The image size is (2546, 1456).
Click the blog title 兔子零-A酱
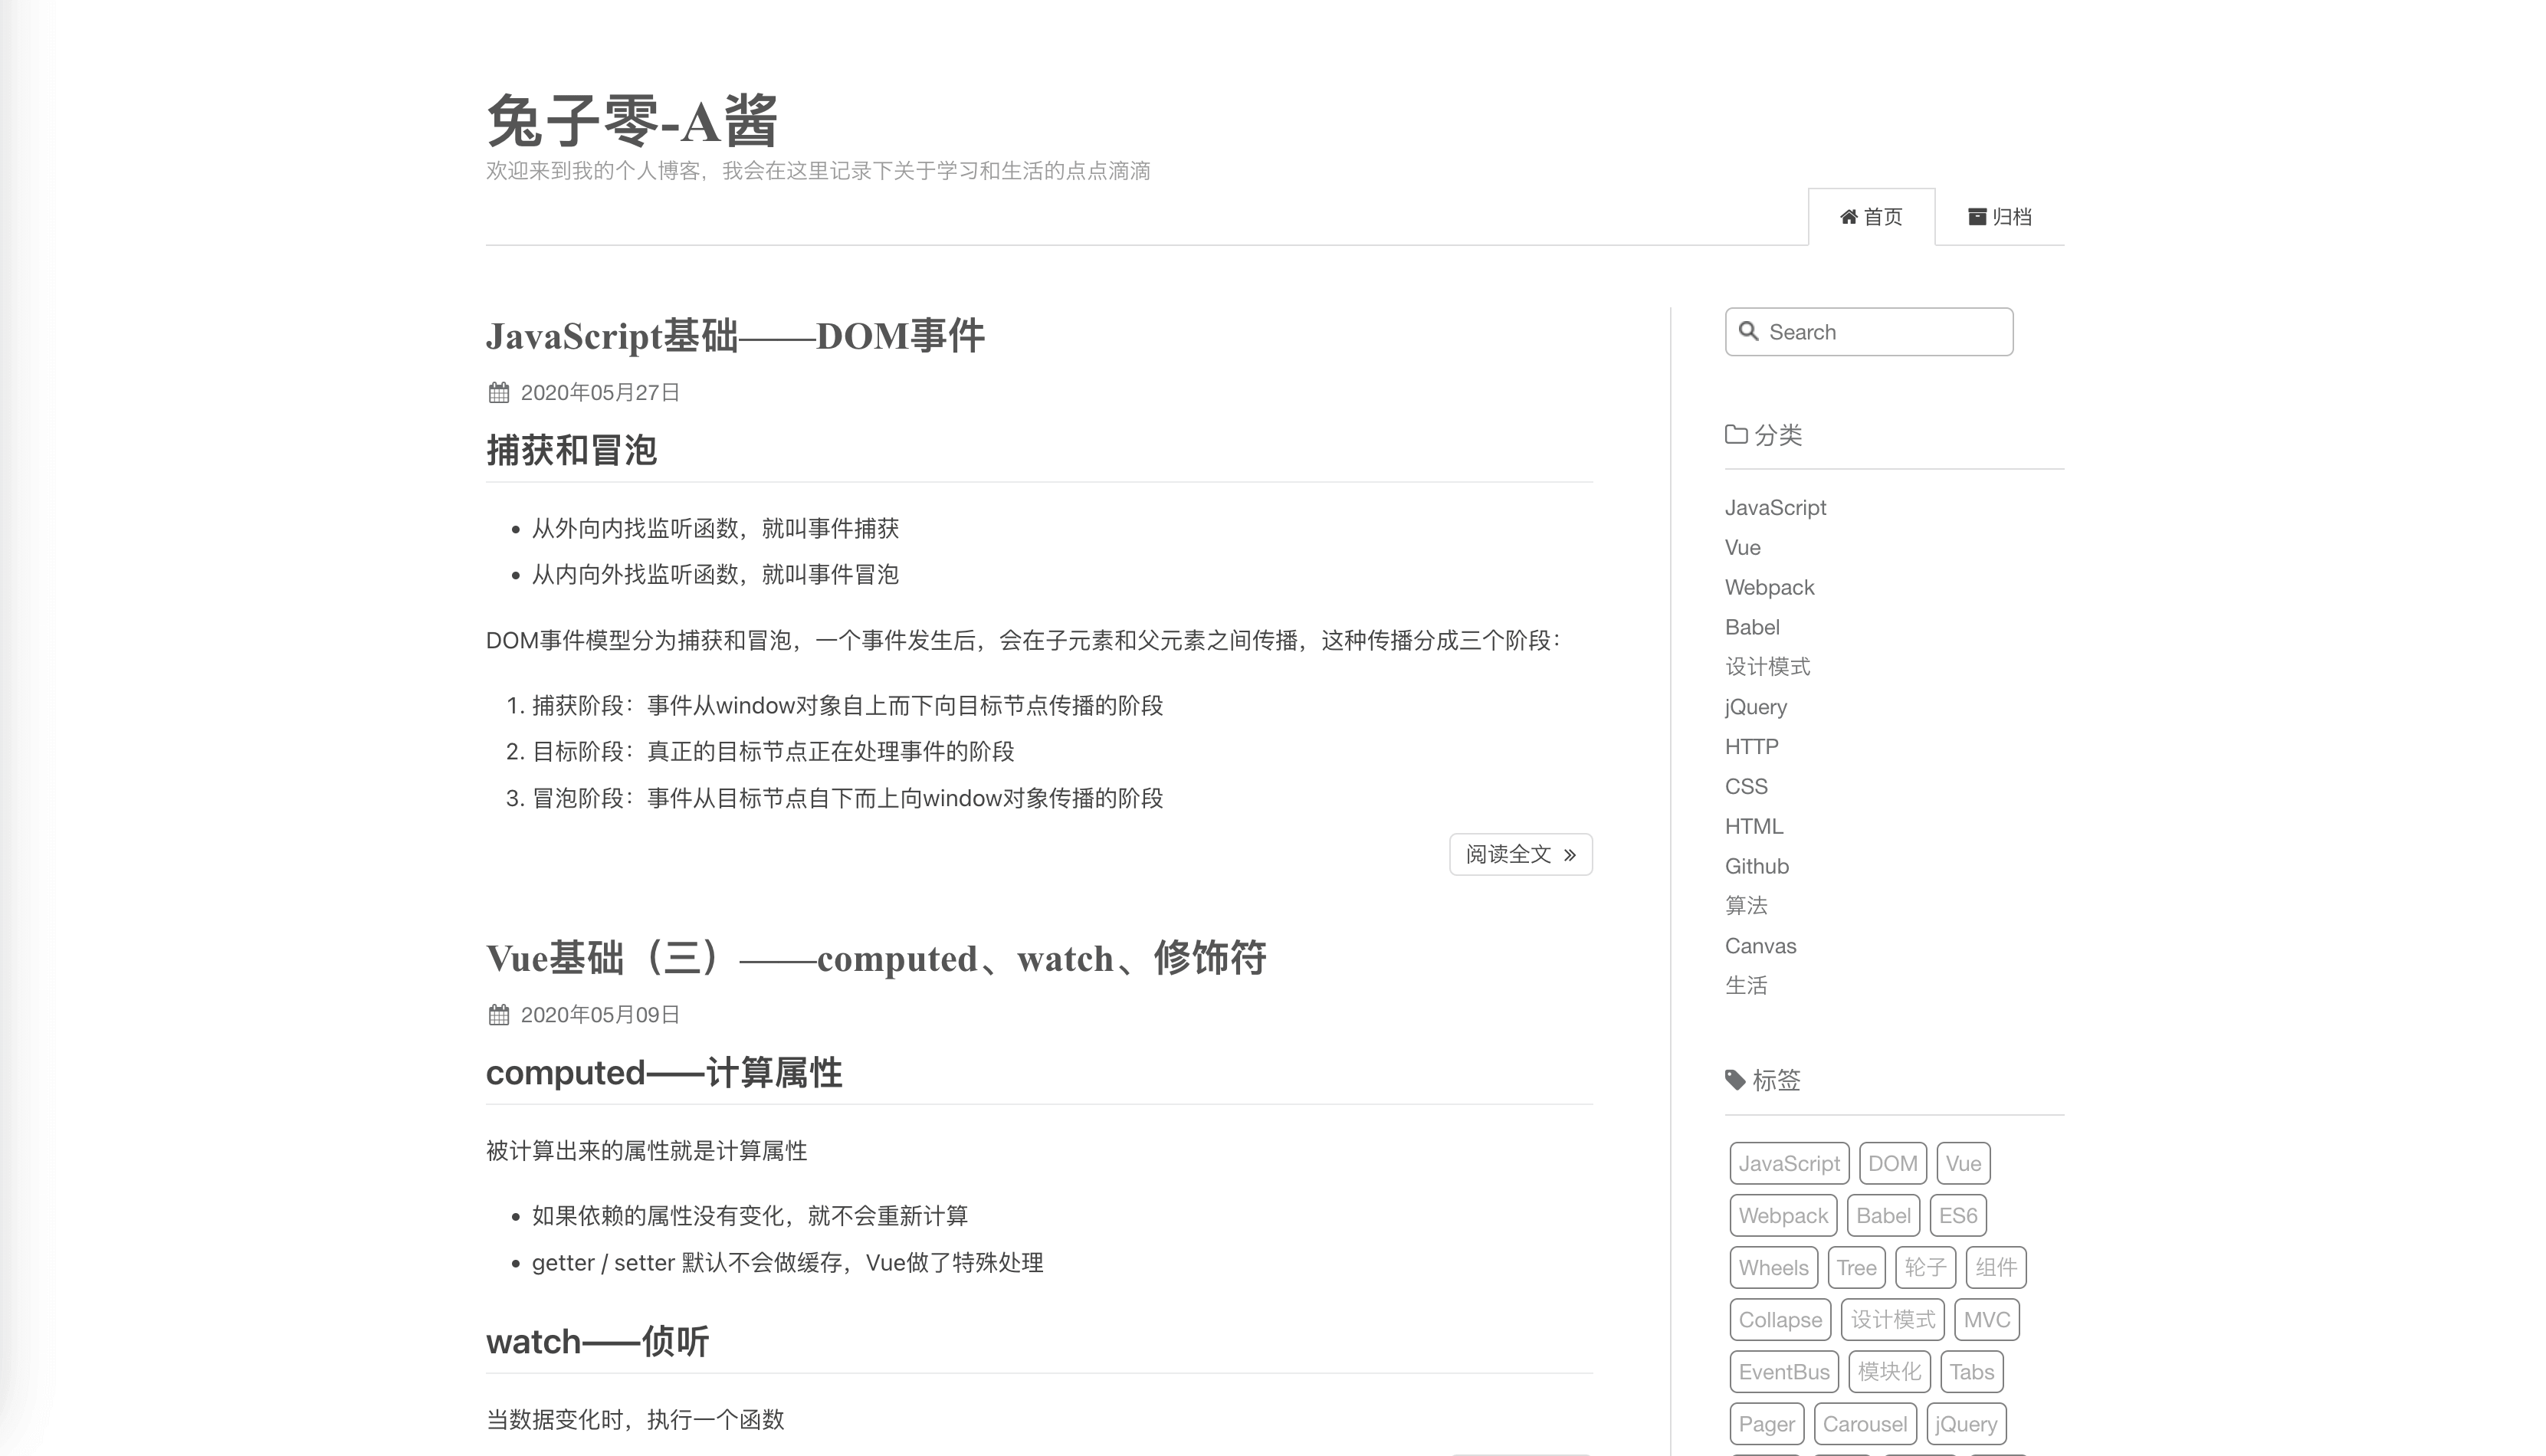[632, 122]
